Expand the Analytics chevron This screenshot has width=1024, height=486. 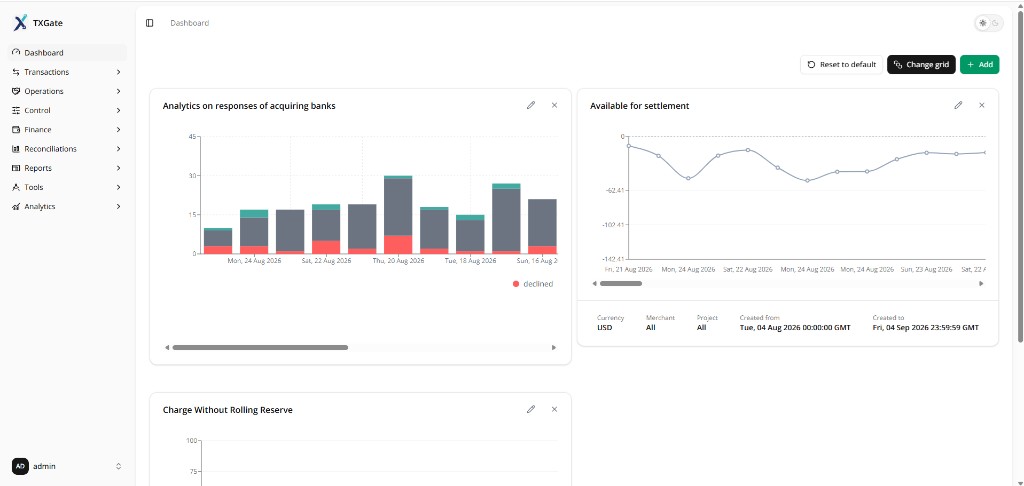pos(118,206)
